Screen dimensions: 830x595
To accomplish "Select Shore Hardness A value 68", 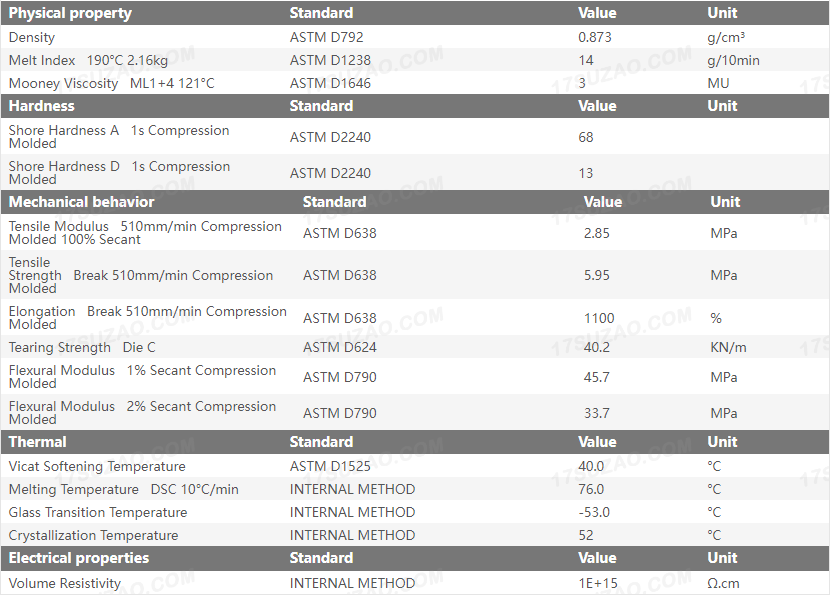I will point(586,137).
